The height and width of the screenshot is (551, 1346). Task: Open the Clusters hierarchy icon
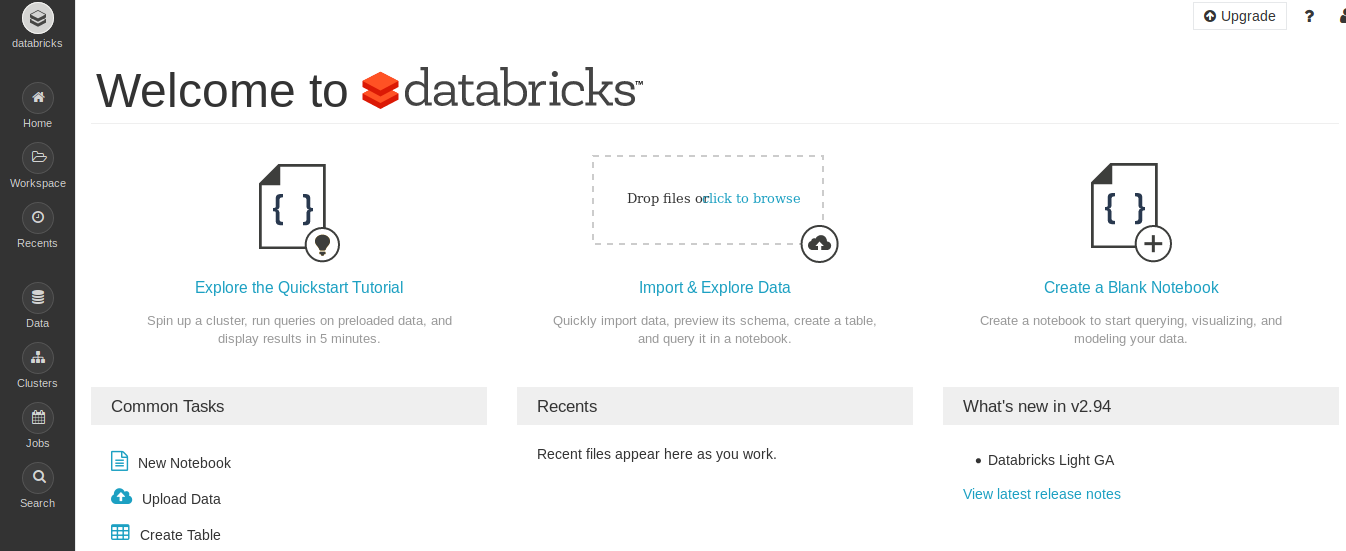(38, 358)
